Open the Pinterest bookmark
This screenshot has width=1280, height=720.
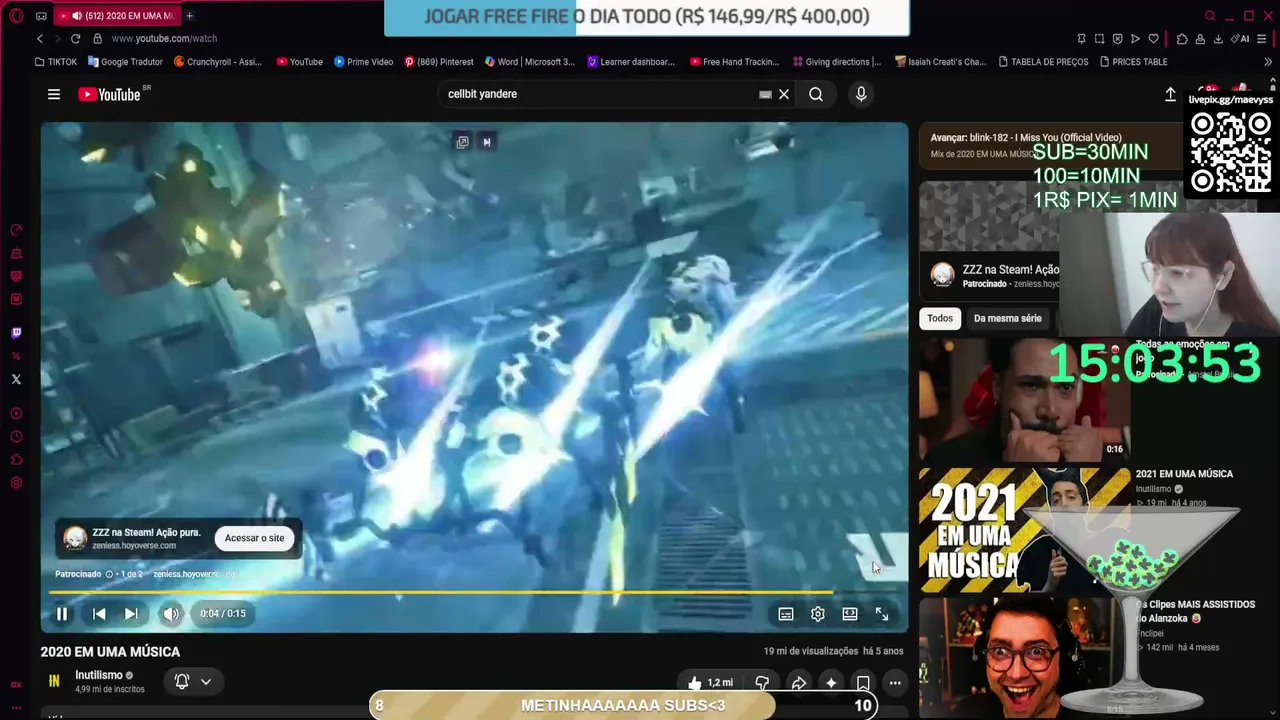click(439, 62)
